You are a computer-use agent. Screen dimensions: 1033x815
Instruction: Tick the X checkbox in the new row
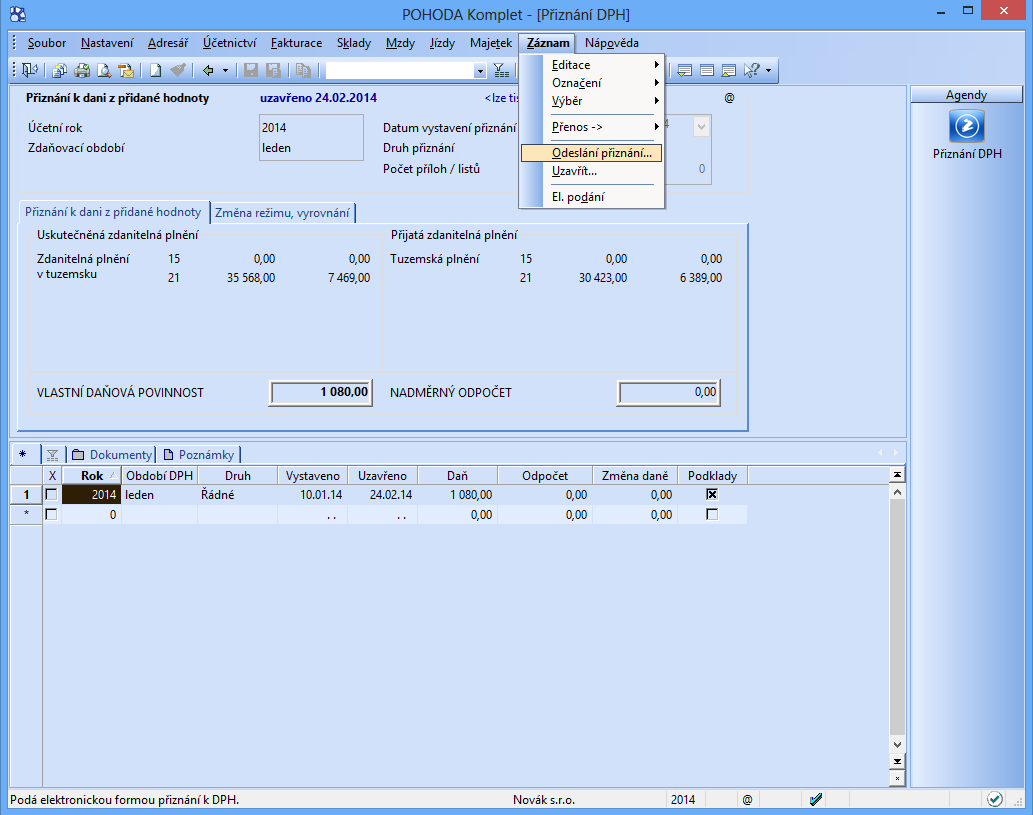(52, 515)
